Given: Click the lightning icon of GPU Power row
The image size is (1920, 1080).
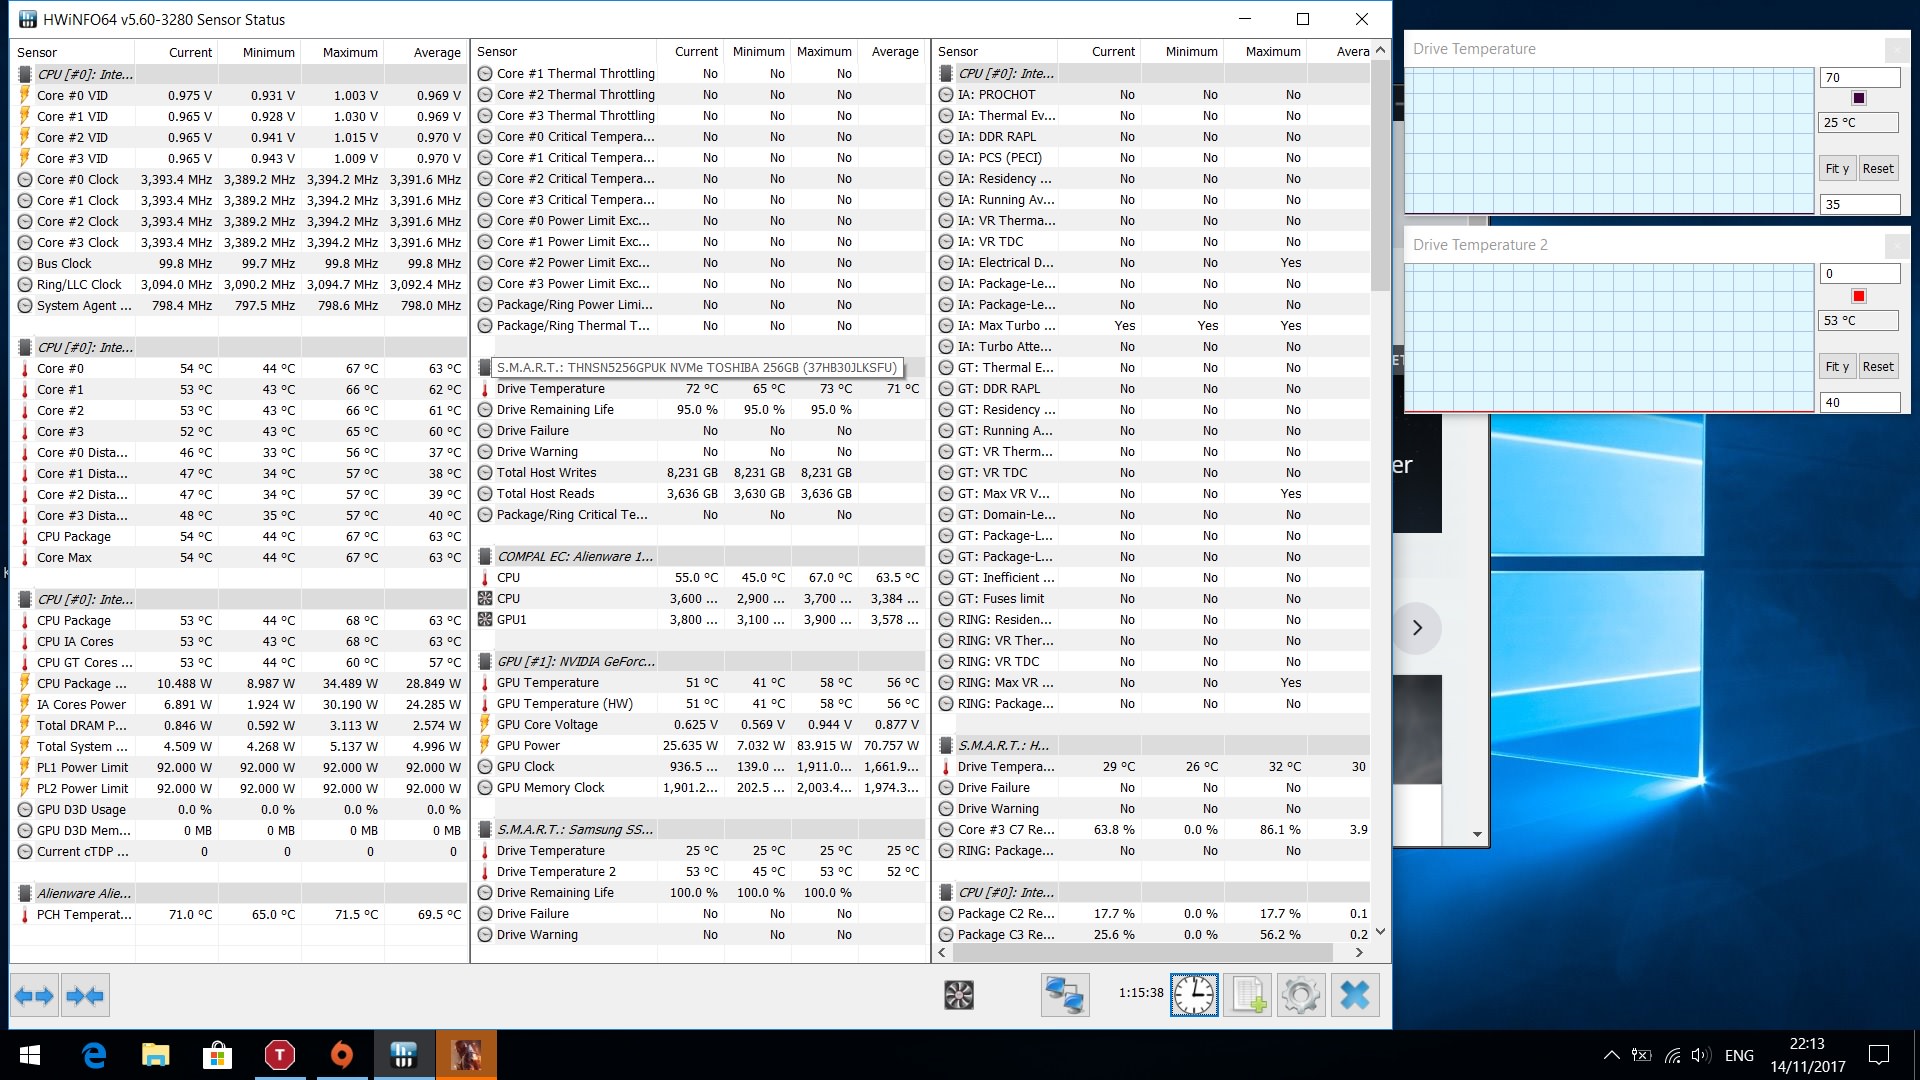Looking at the screenshot, I should click(484, 746).
